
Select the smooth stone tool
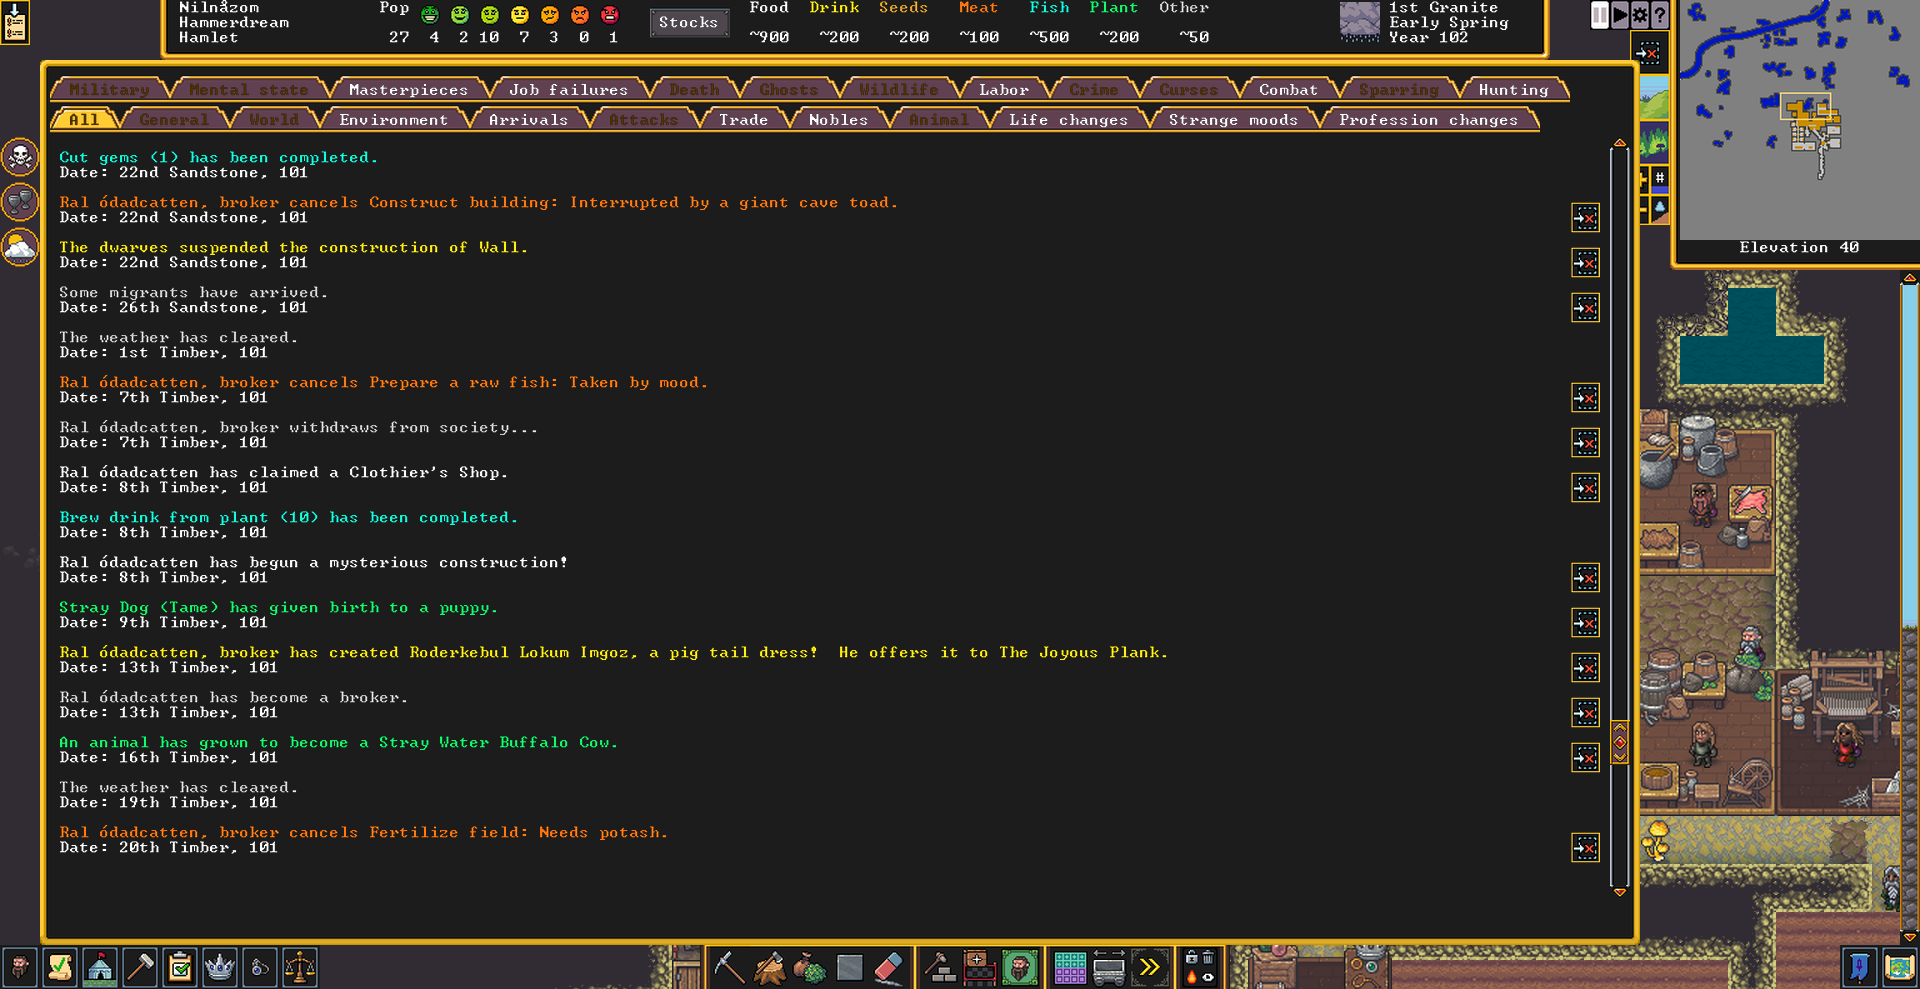point(849,967)
